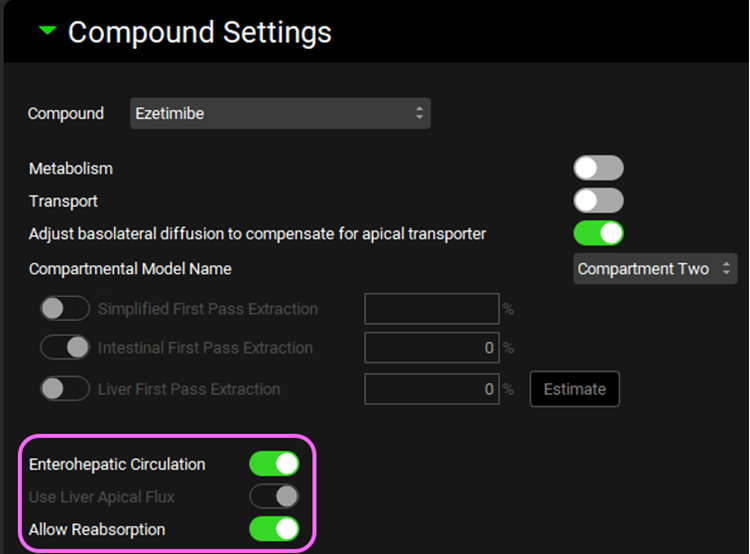The height and width of the screenshot is (554, 750).
Task: Enable the Metabolism toggle
Action: coord(598,168)
